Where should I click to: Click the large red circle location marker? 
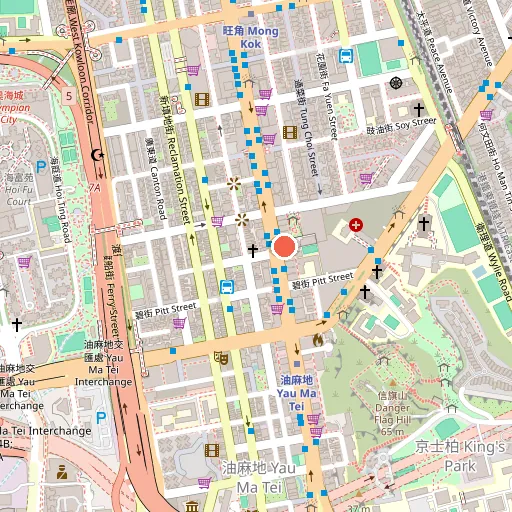pos(284,247)
